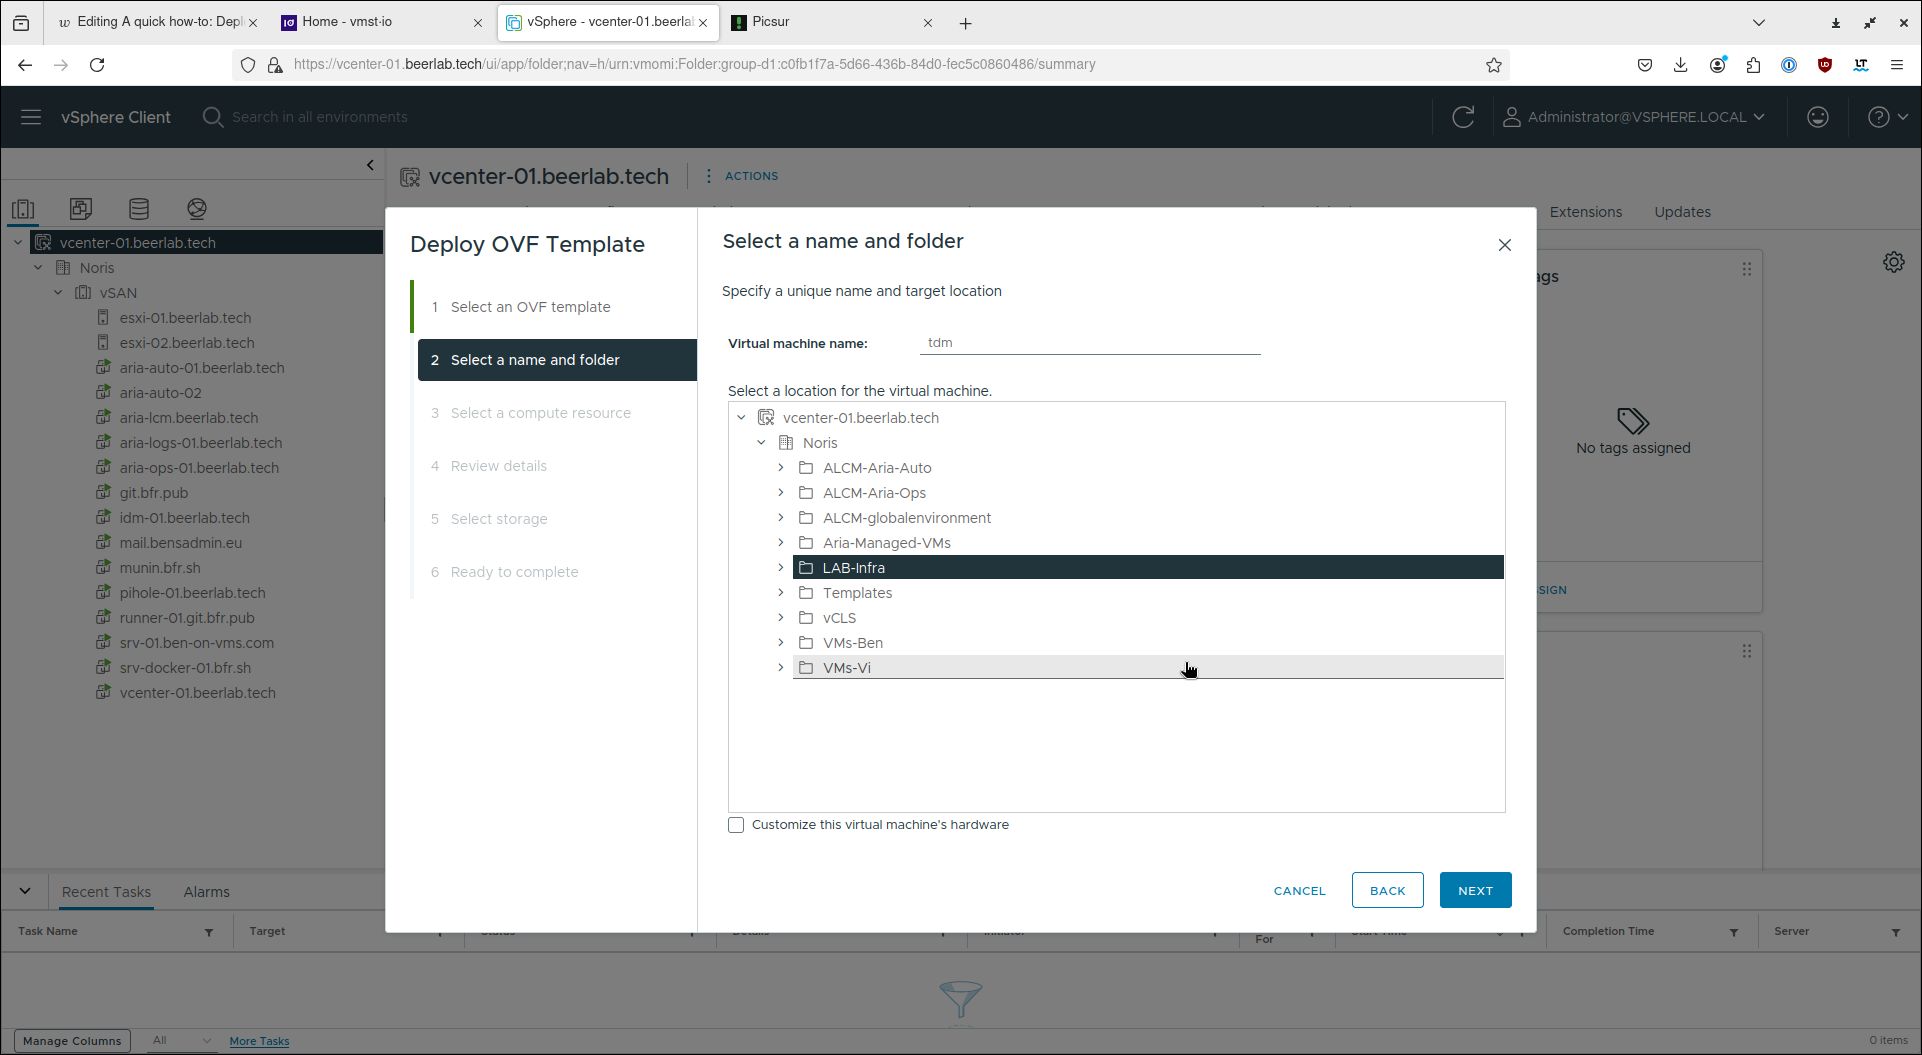1922x1055 pixels.
Task: Click the Templates folder icon
Action: point(806,593)
